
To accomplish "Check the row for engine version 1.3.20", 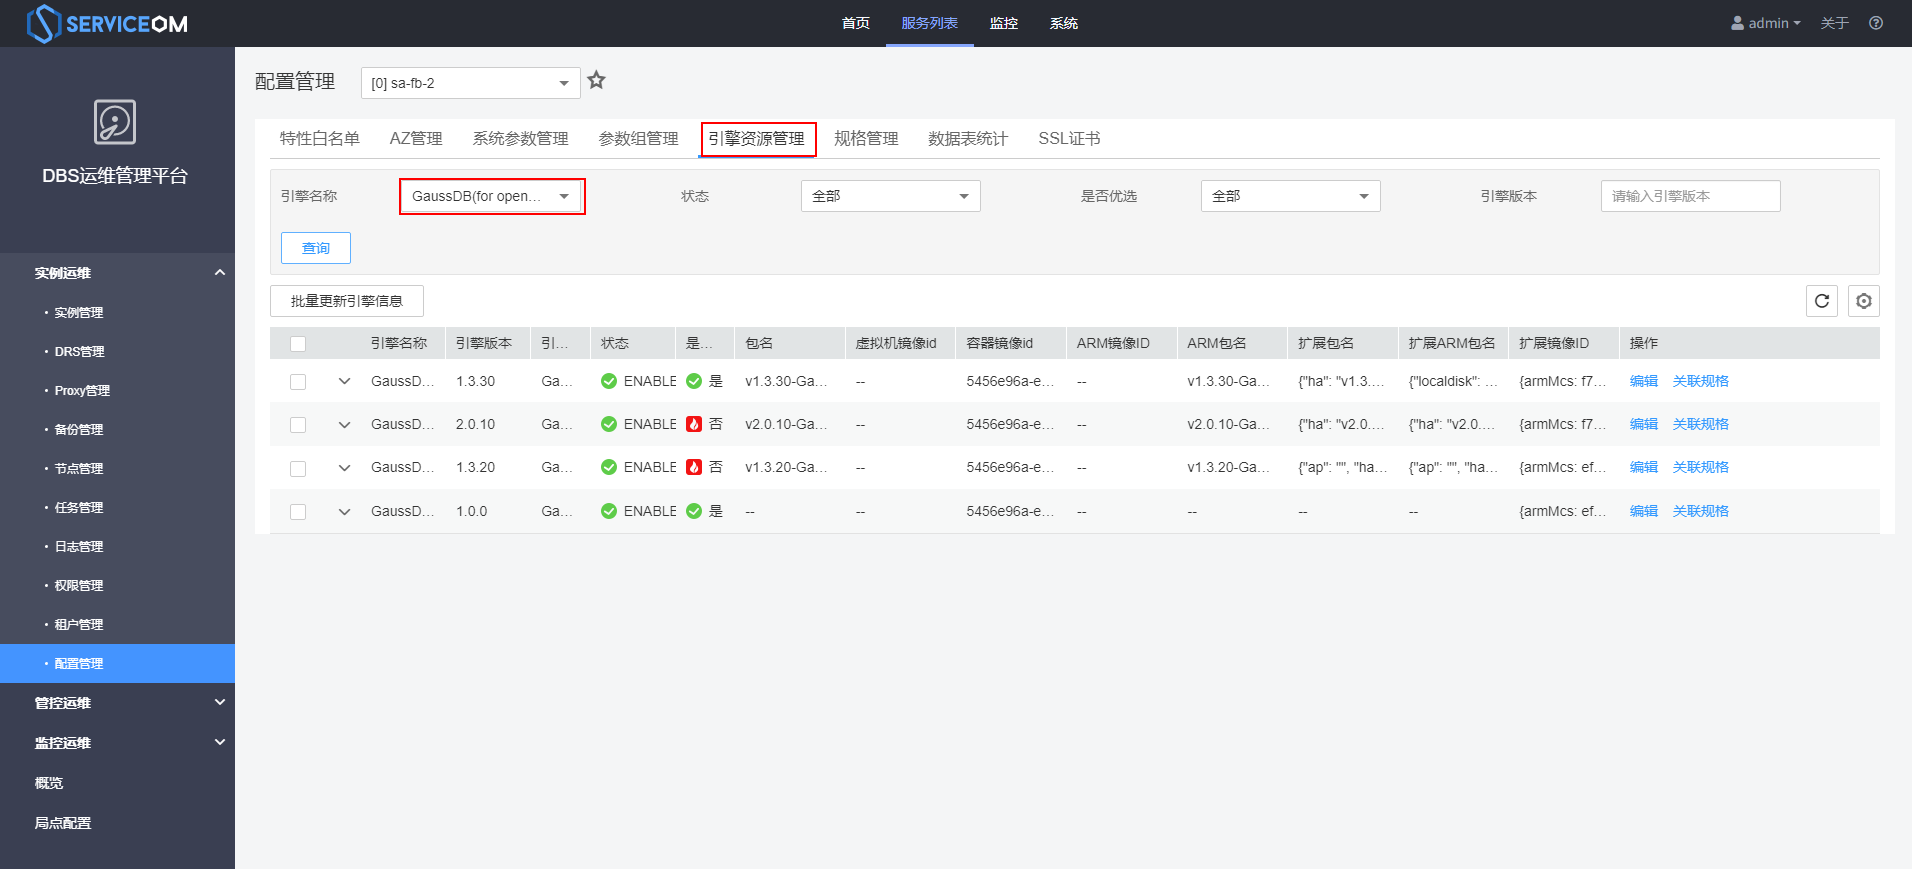I will pyautogui.click(x=298, y=468).
